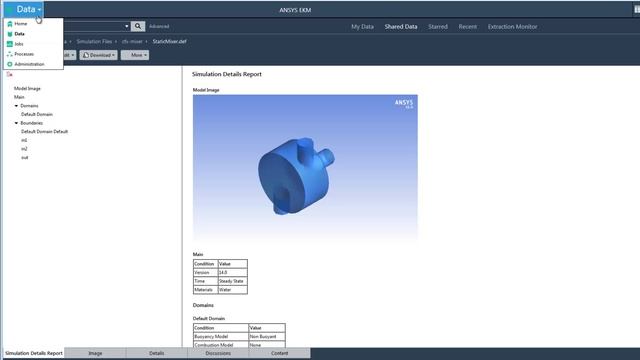Click the Combustion Model table cell
The width and height of the screenshot is (640, 360).
221,345
